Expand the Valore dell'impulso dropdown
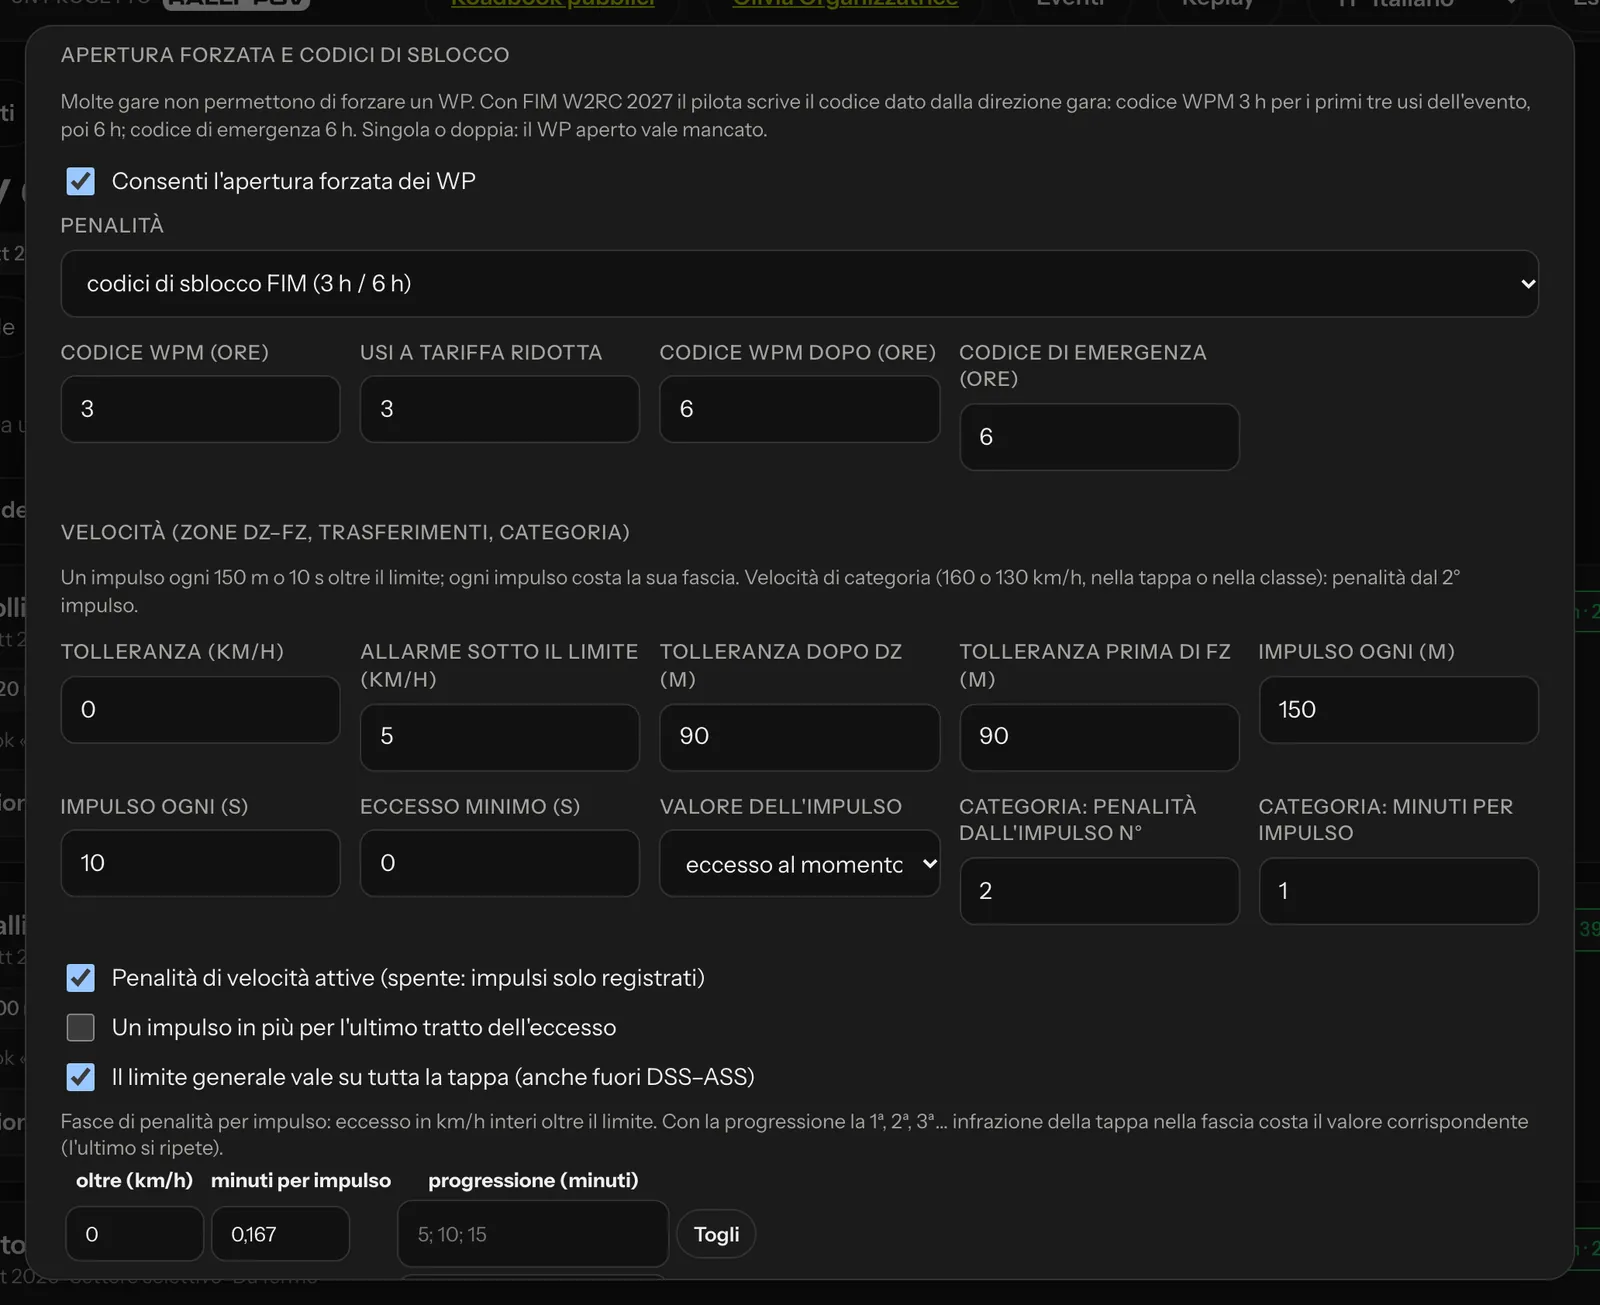This screenshot has height=1305, width=1600. point(799,863)
